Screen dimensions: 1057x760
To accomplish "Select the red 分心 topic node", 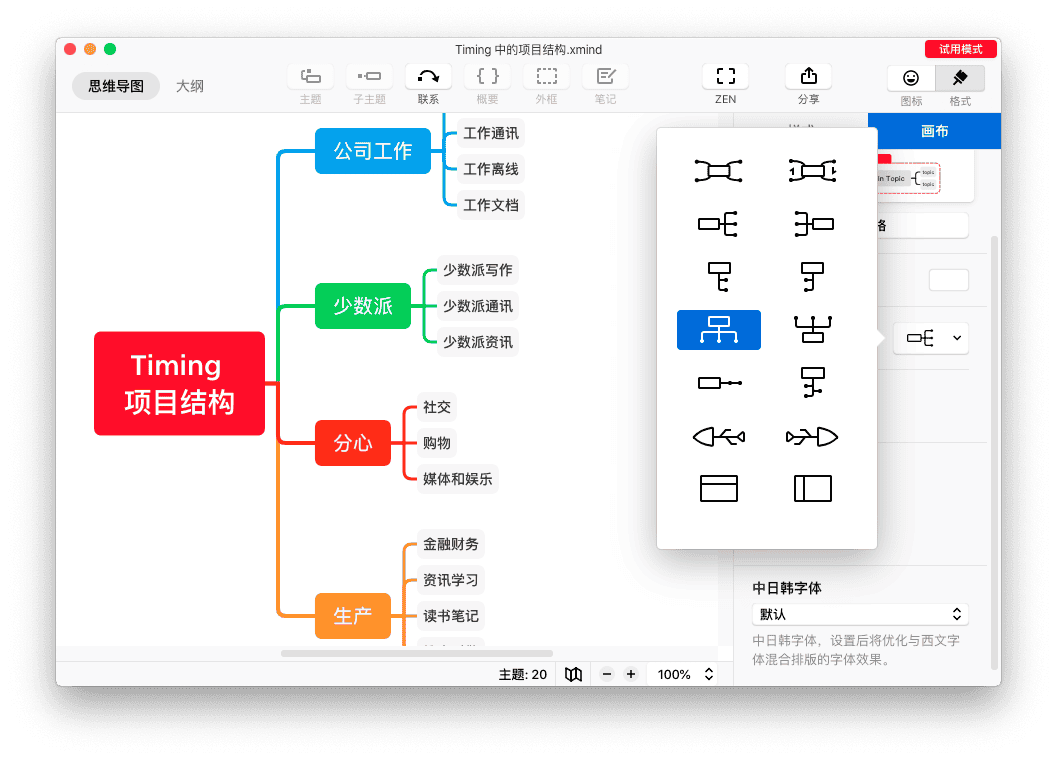I will (353, 443).
